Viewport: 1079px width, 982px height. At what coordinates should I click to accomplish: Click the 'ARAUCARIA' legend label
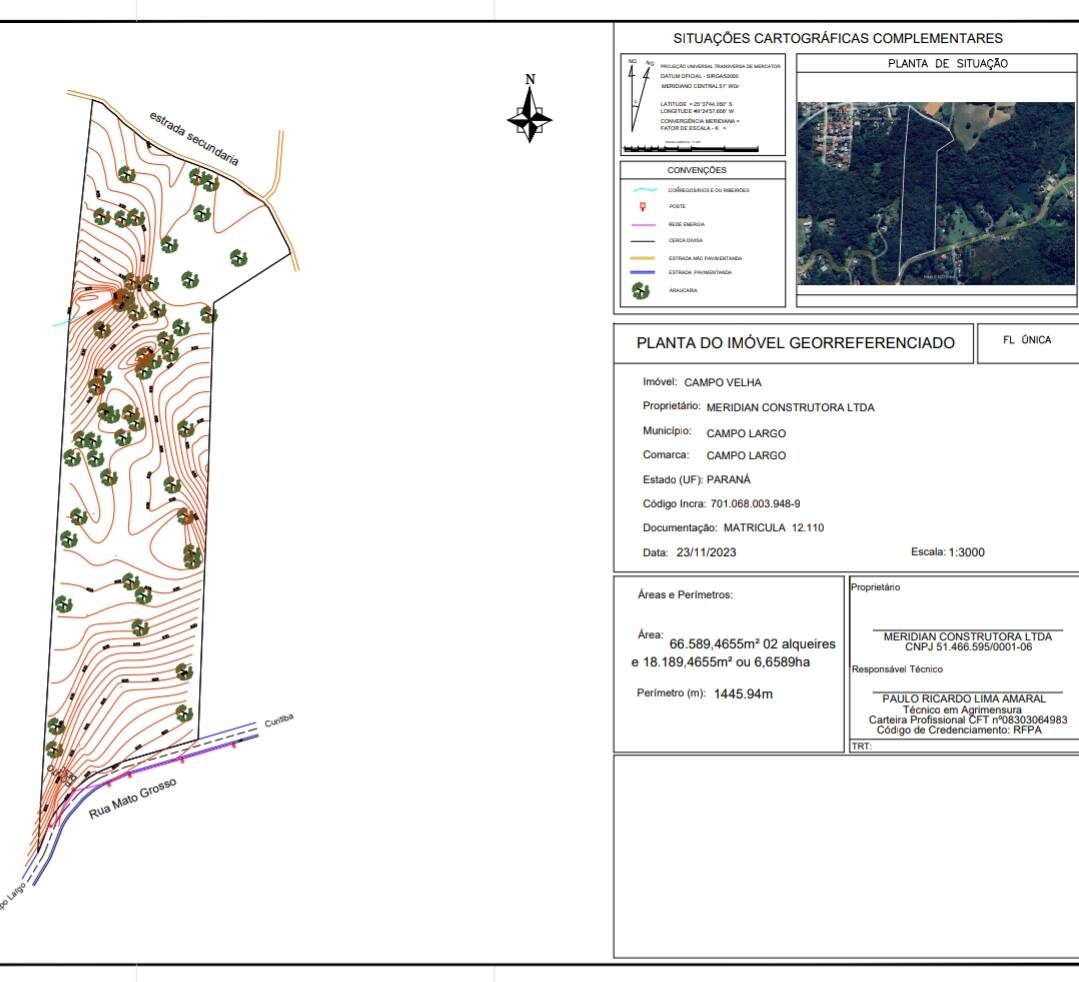[x=683, y=290]
